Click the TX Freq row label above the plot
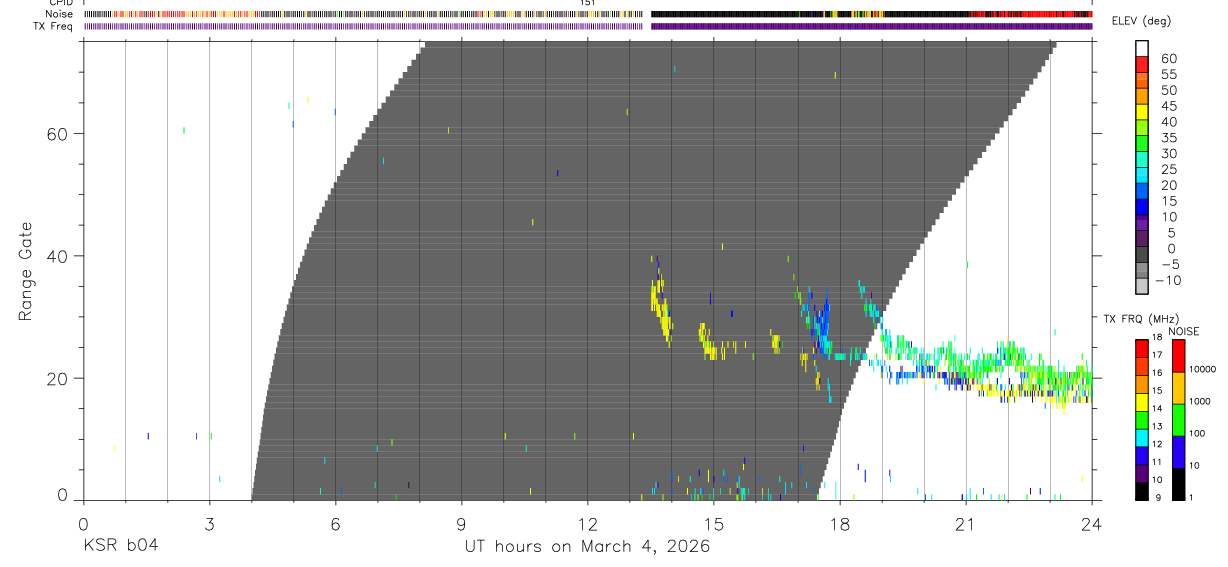The height and width of the screenshot is (567, 1228). click(x=54, y=26)
